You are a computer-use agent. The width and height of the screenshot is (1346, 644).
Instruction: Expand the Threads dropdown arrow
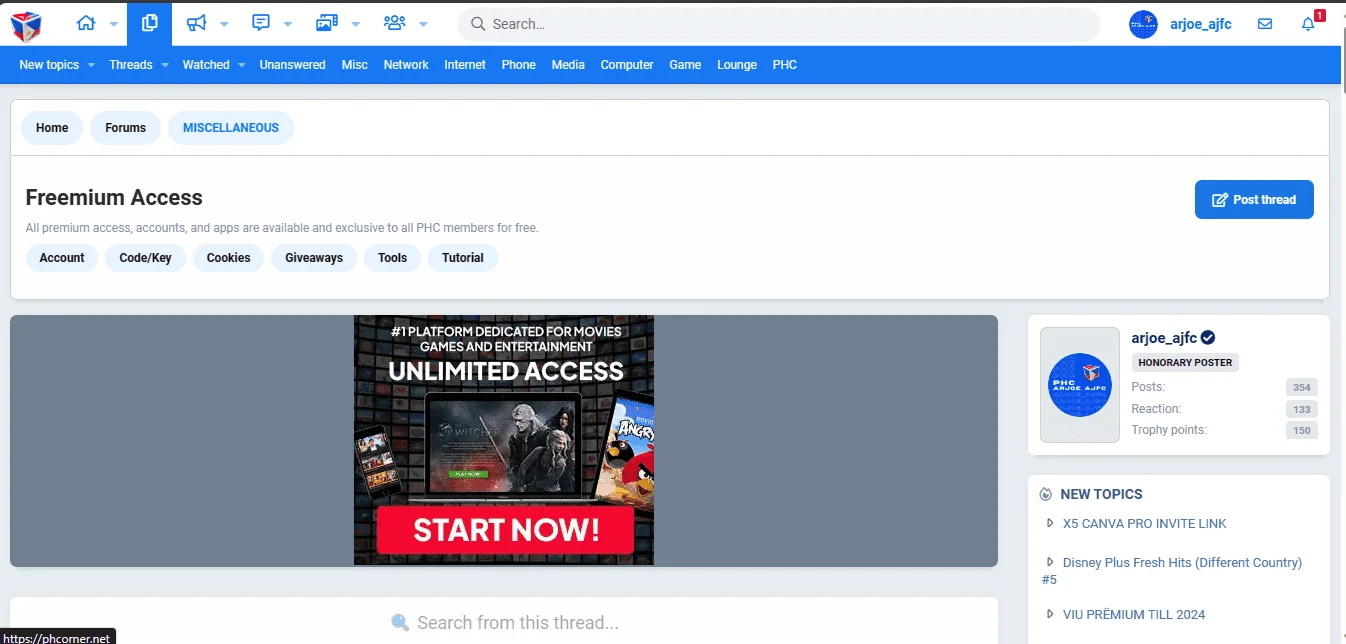[x=164, y=65]
